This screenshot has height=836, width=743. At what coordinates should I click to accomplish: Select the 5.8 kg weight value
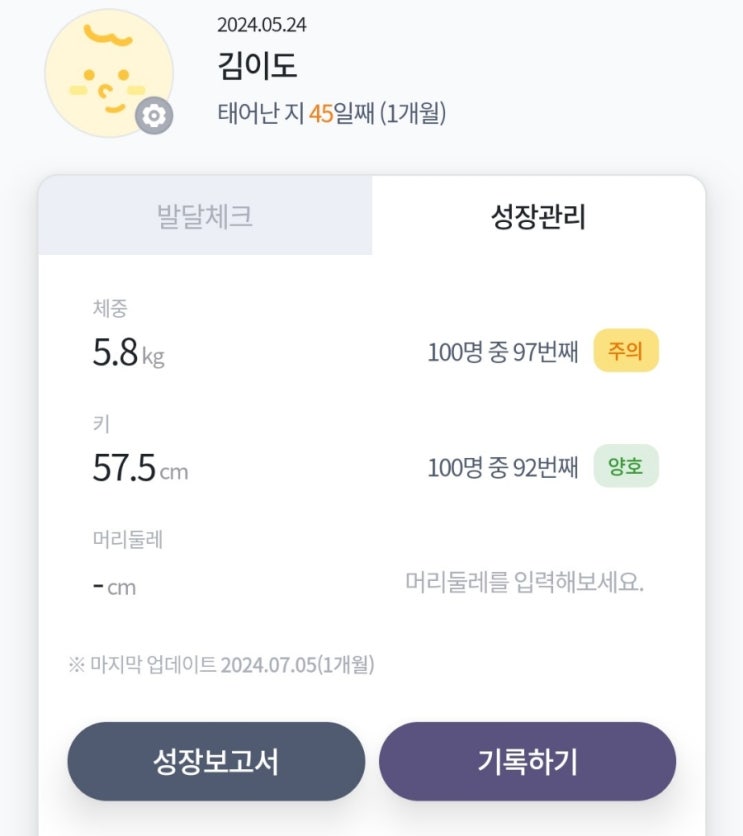pyautogui.click(x=128, y=353)
